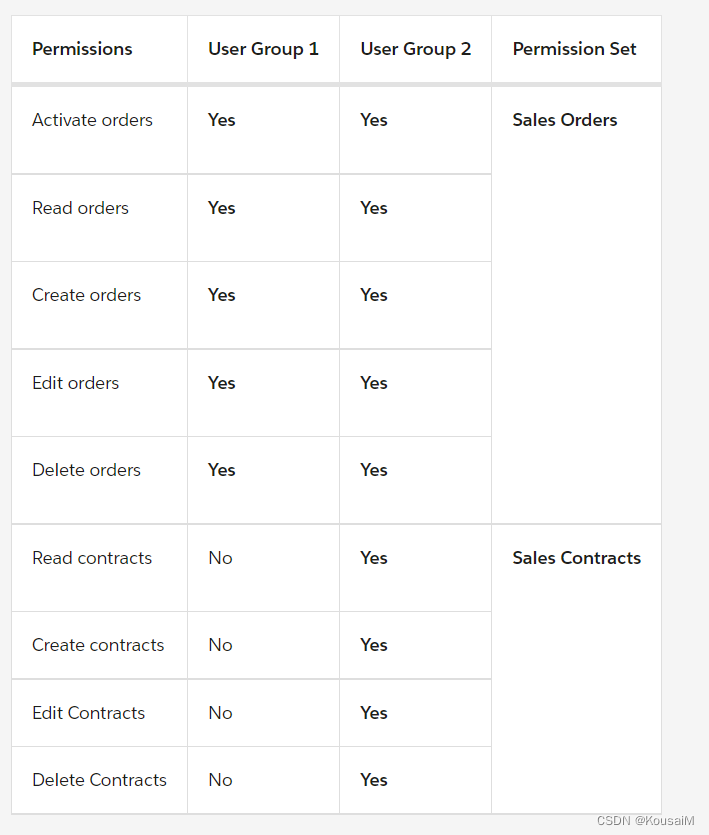Click Yes for Activate orders User Group 1
This screenshot has height=835, width=709.
(x=222, y=120)
